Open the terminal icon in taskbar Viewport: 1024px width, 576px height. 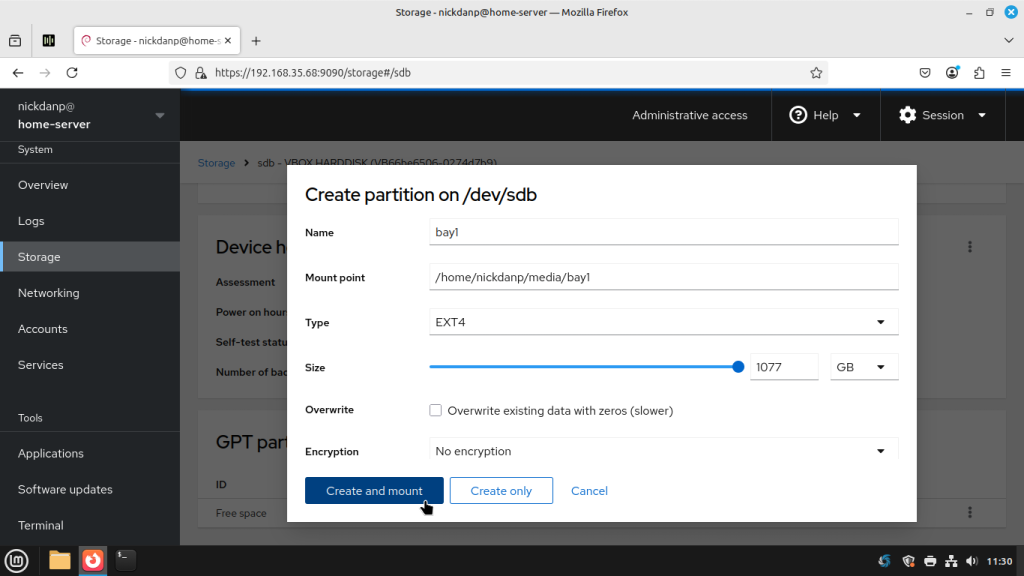click(x=125, y=560)
